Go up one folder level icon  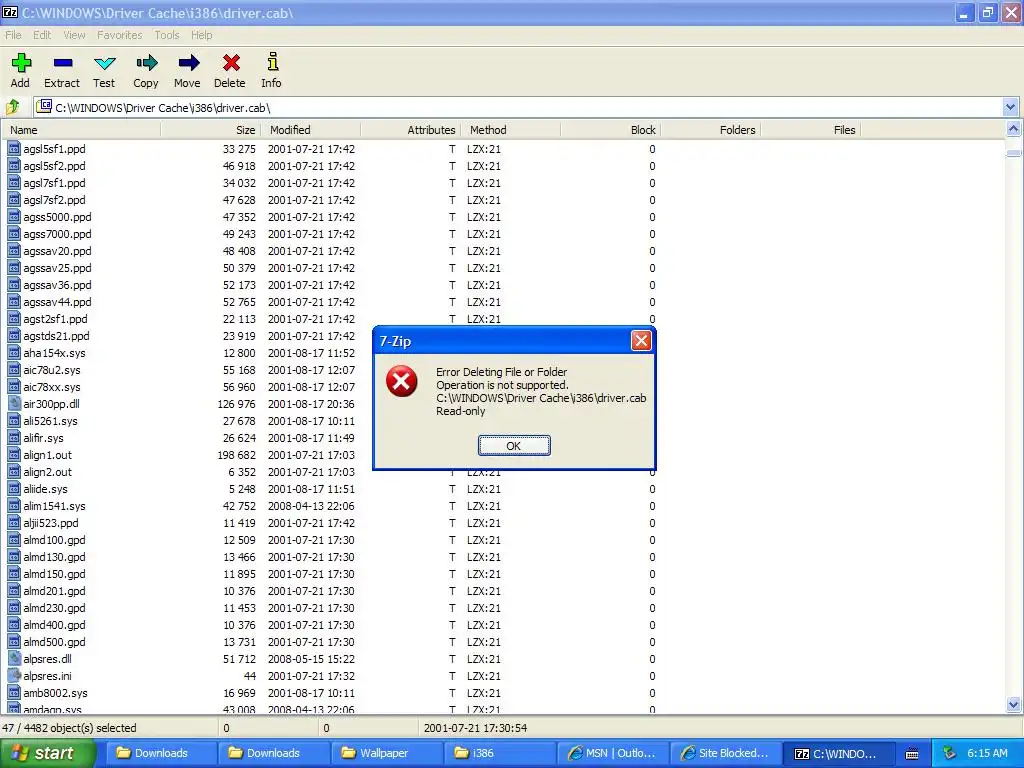(13, 107)
